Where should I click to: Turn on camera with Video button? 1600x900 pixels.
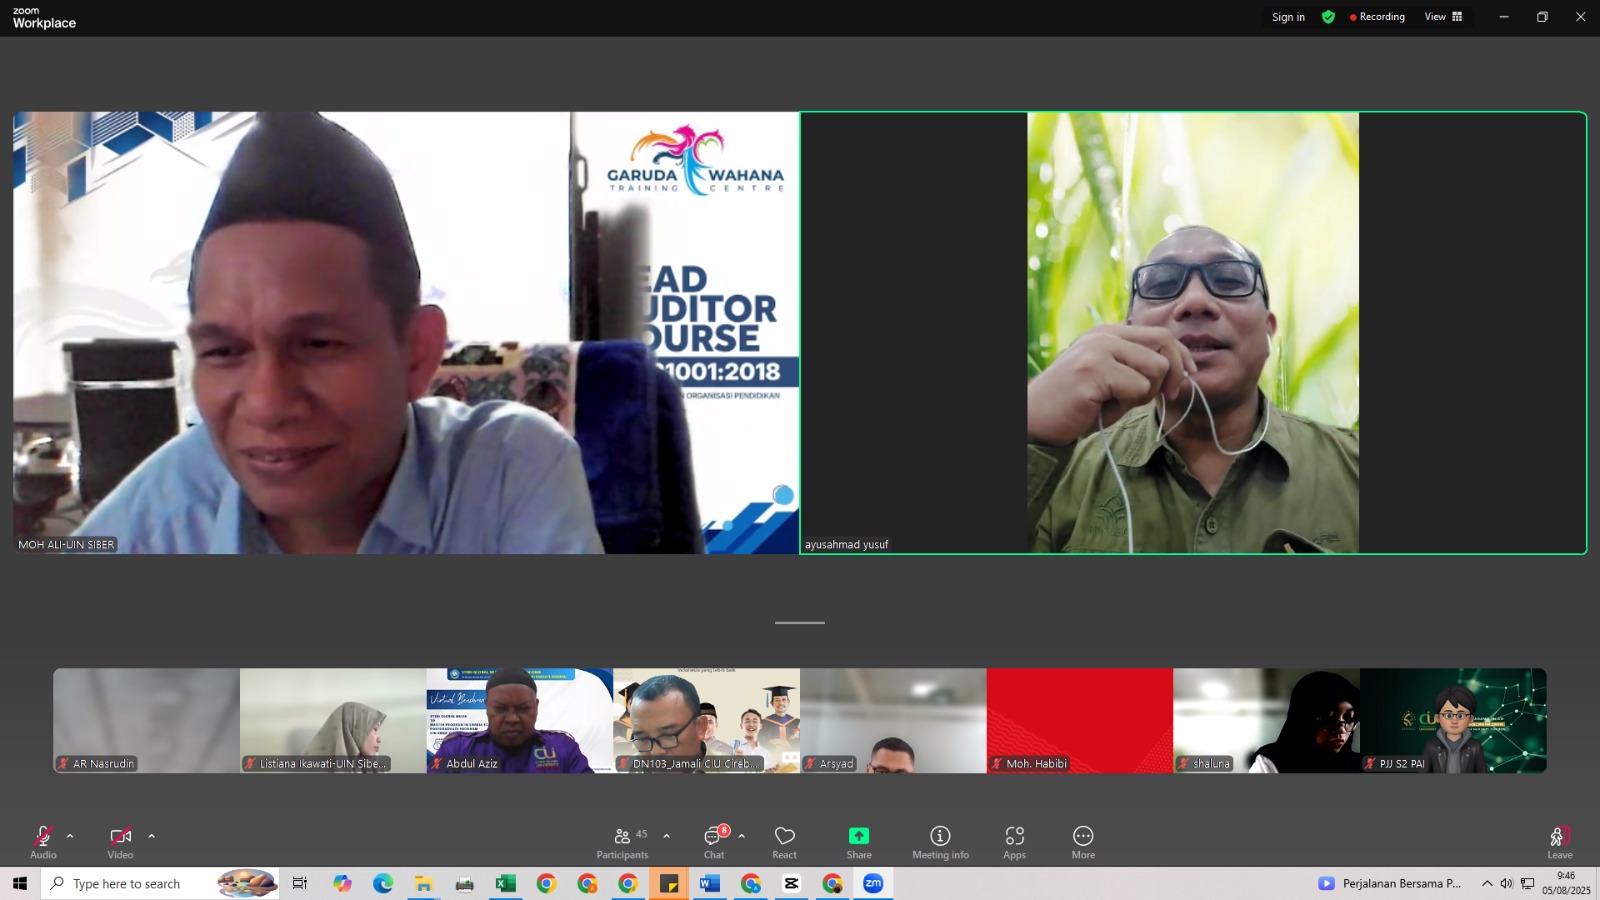coord(120,841)
